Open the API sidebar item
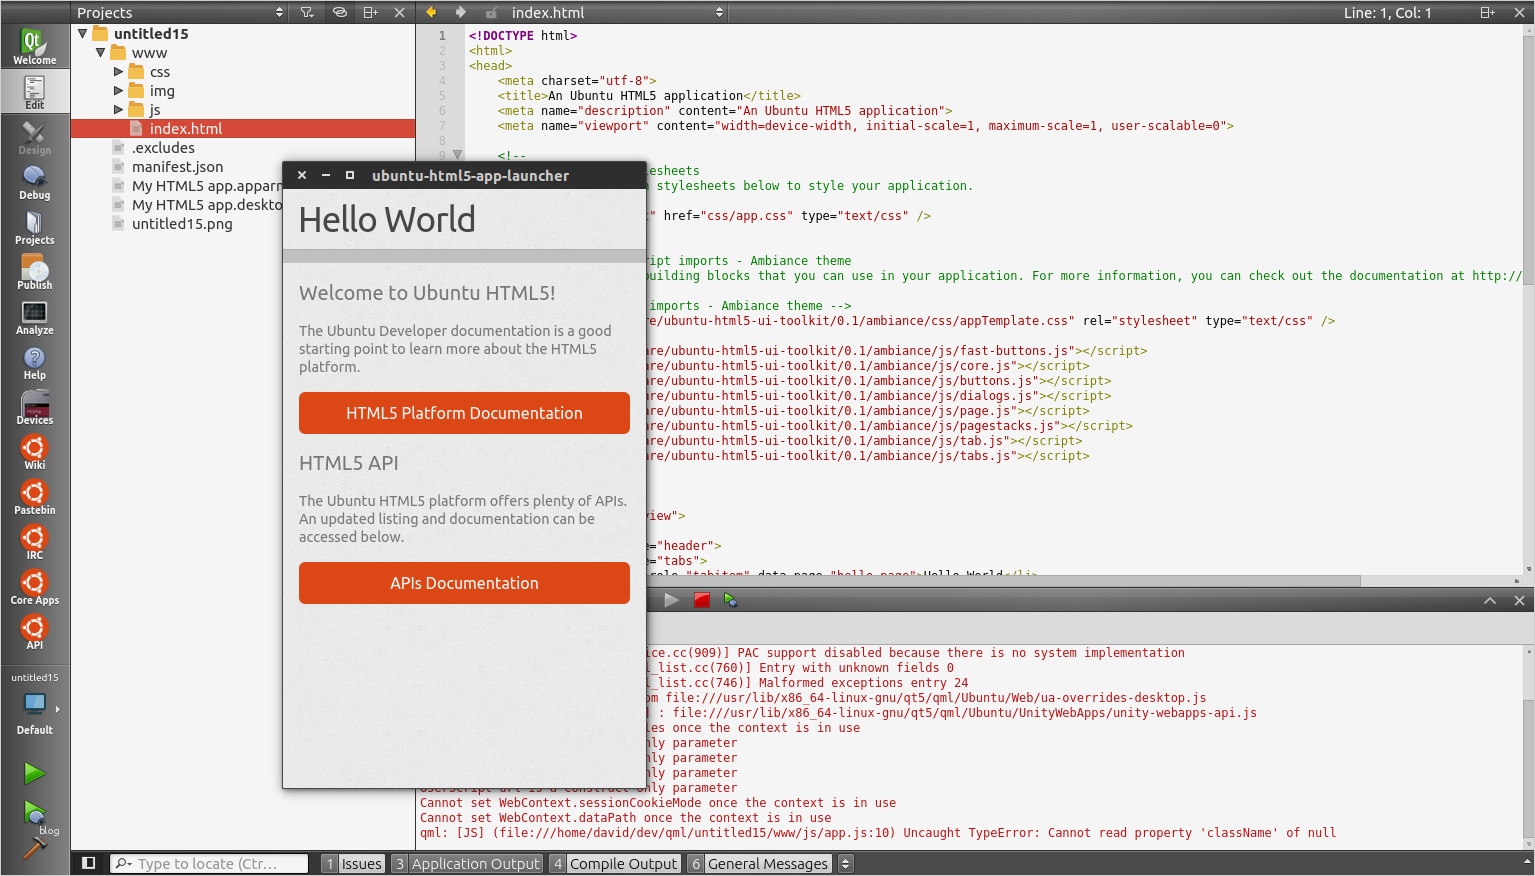Screen dimensions: 1535x876 (34, 632)
